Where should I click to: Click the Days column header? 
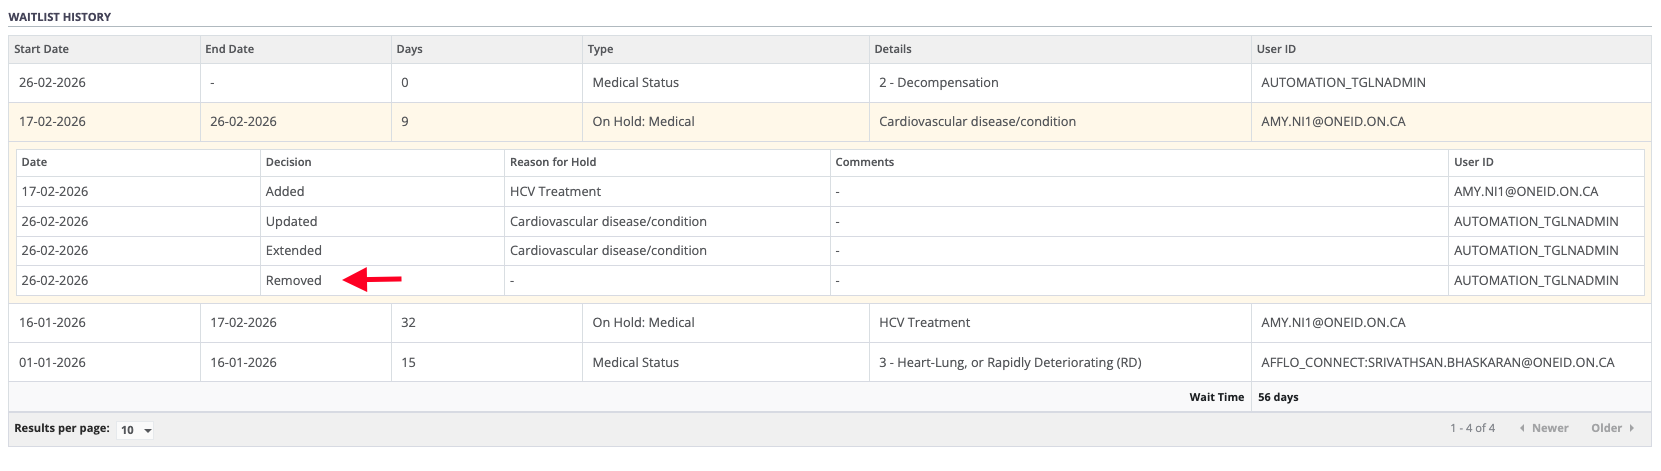coord(409,49)
